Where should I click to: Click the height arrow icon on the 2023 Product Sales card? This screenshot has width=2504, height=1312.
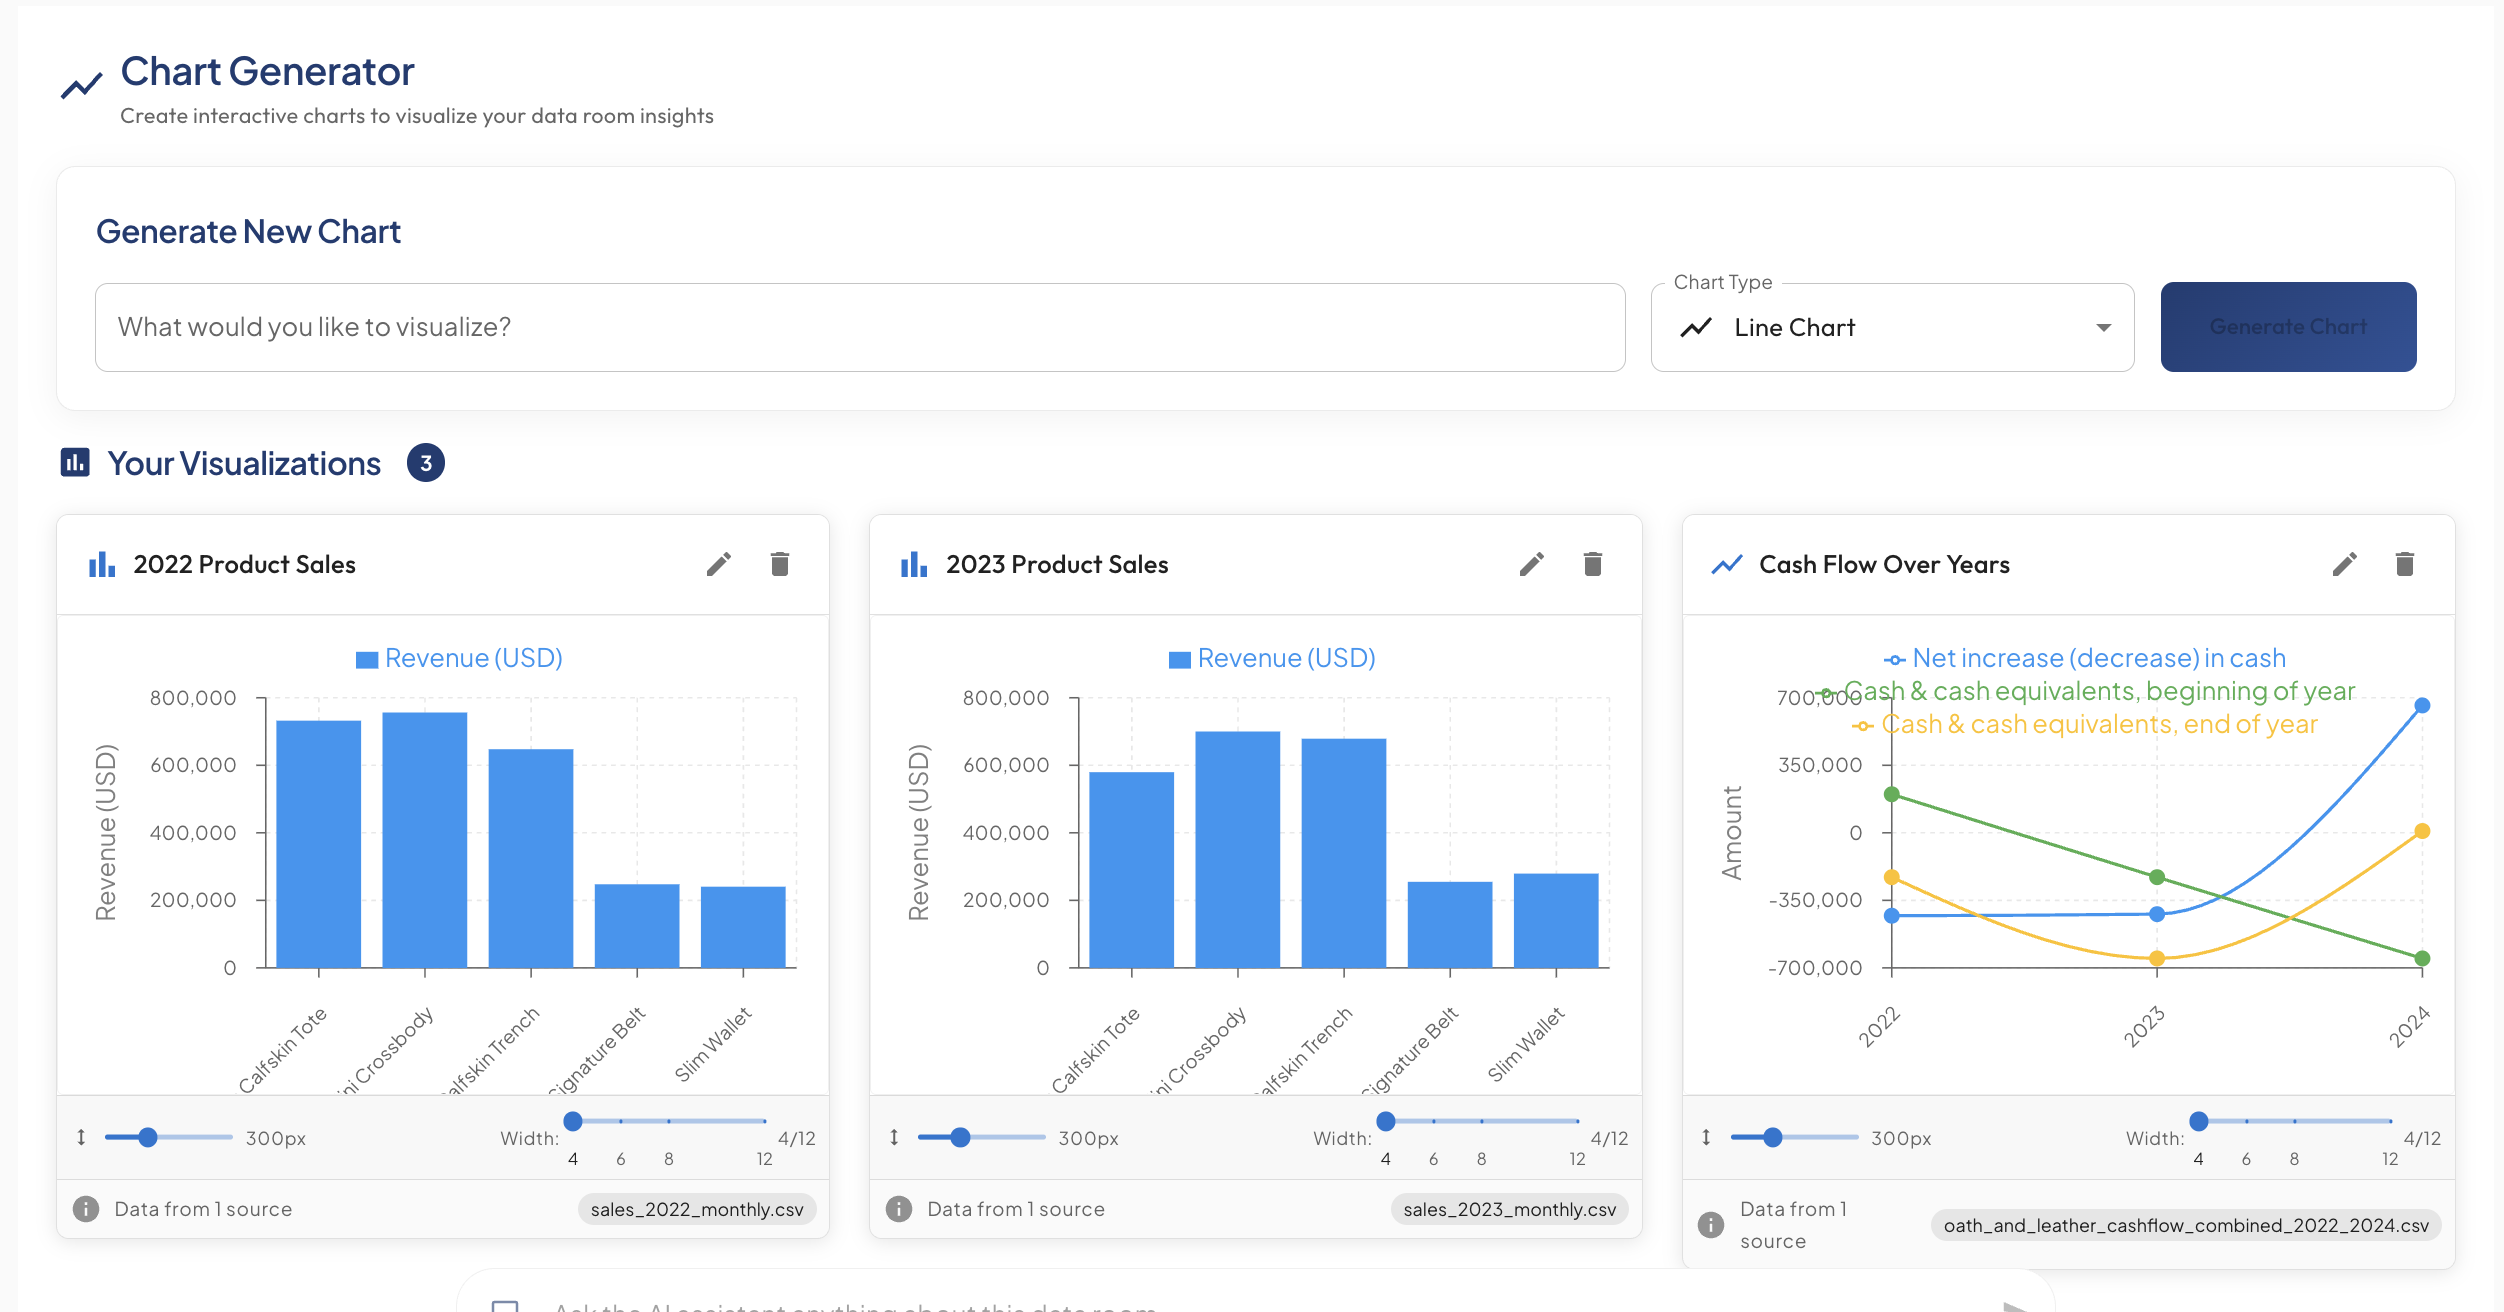click(x=894, y=1137)
